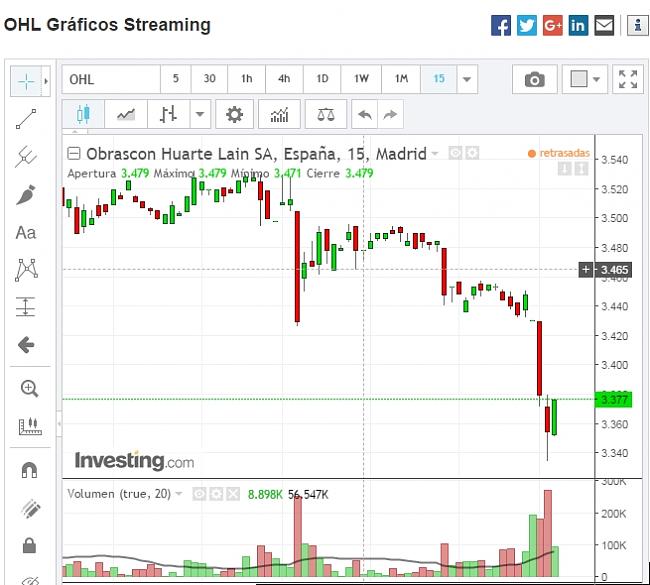This screenshot has width=650, height=585.
Task: Switch to 30 minute interval
Action: pos(209,79)
